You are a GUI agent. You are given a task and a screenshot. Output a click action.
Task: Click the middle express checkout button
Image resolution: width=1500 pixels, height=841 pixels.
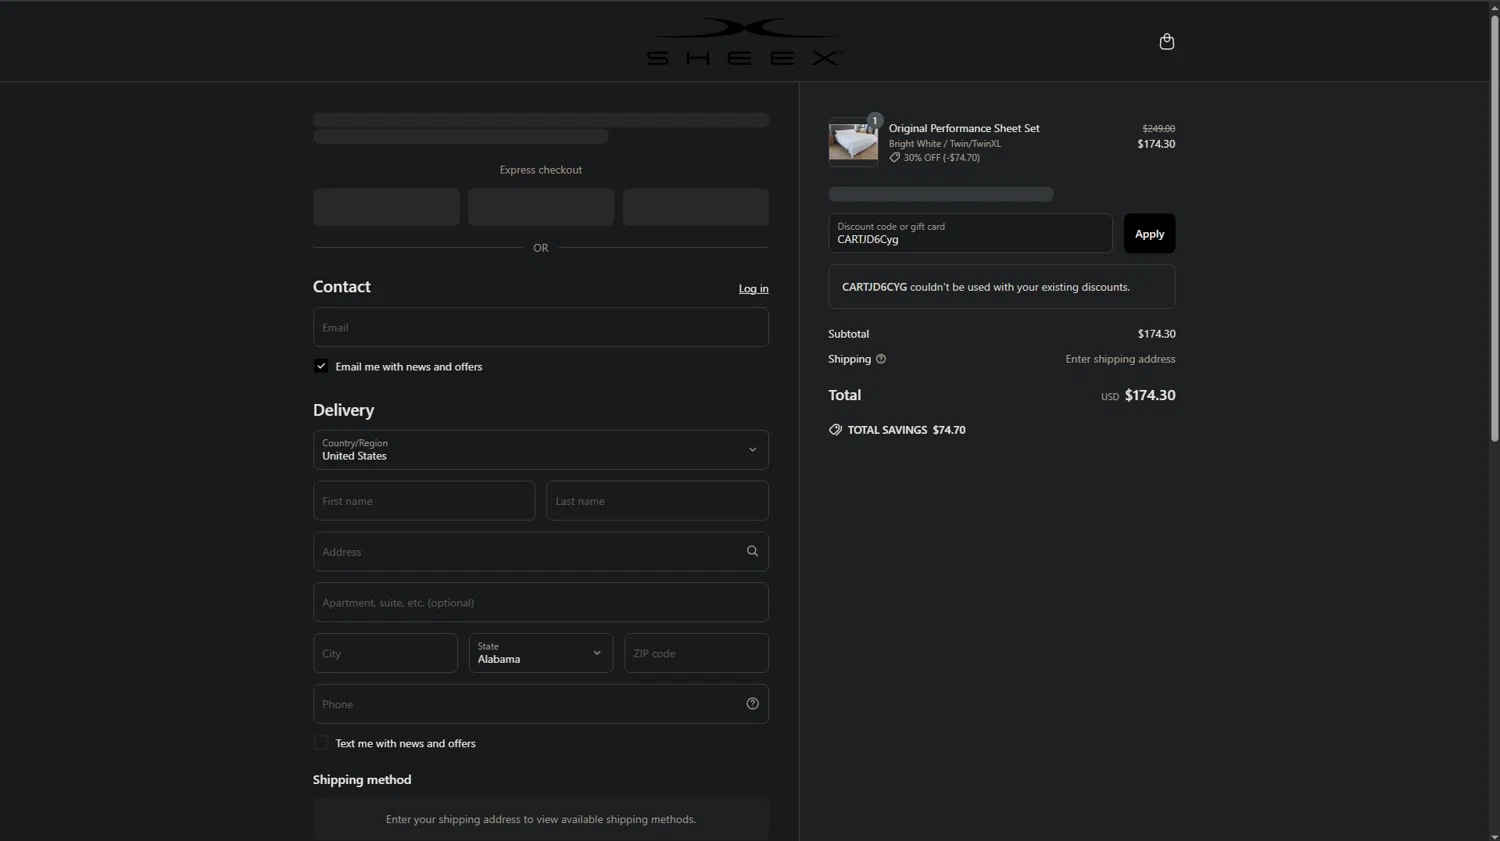(541, 207)
